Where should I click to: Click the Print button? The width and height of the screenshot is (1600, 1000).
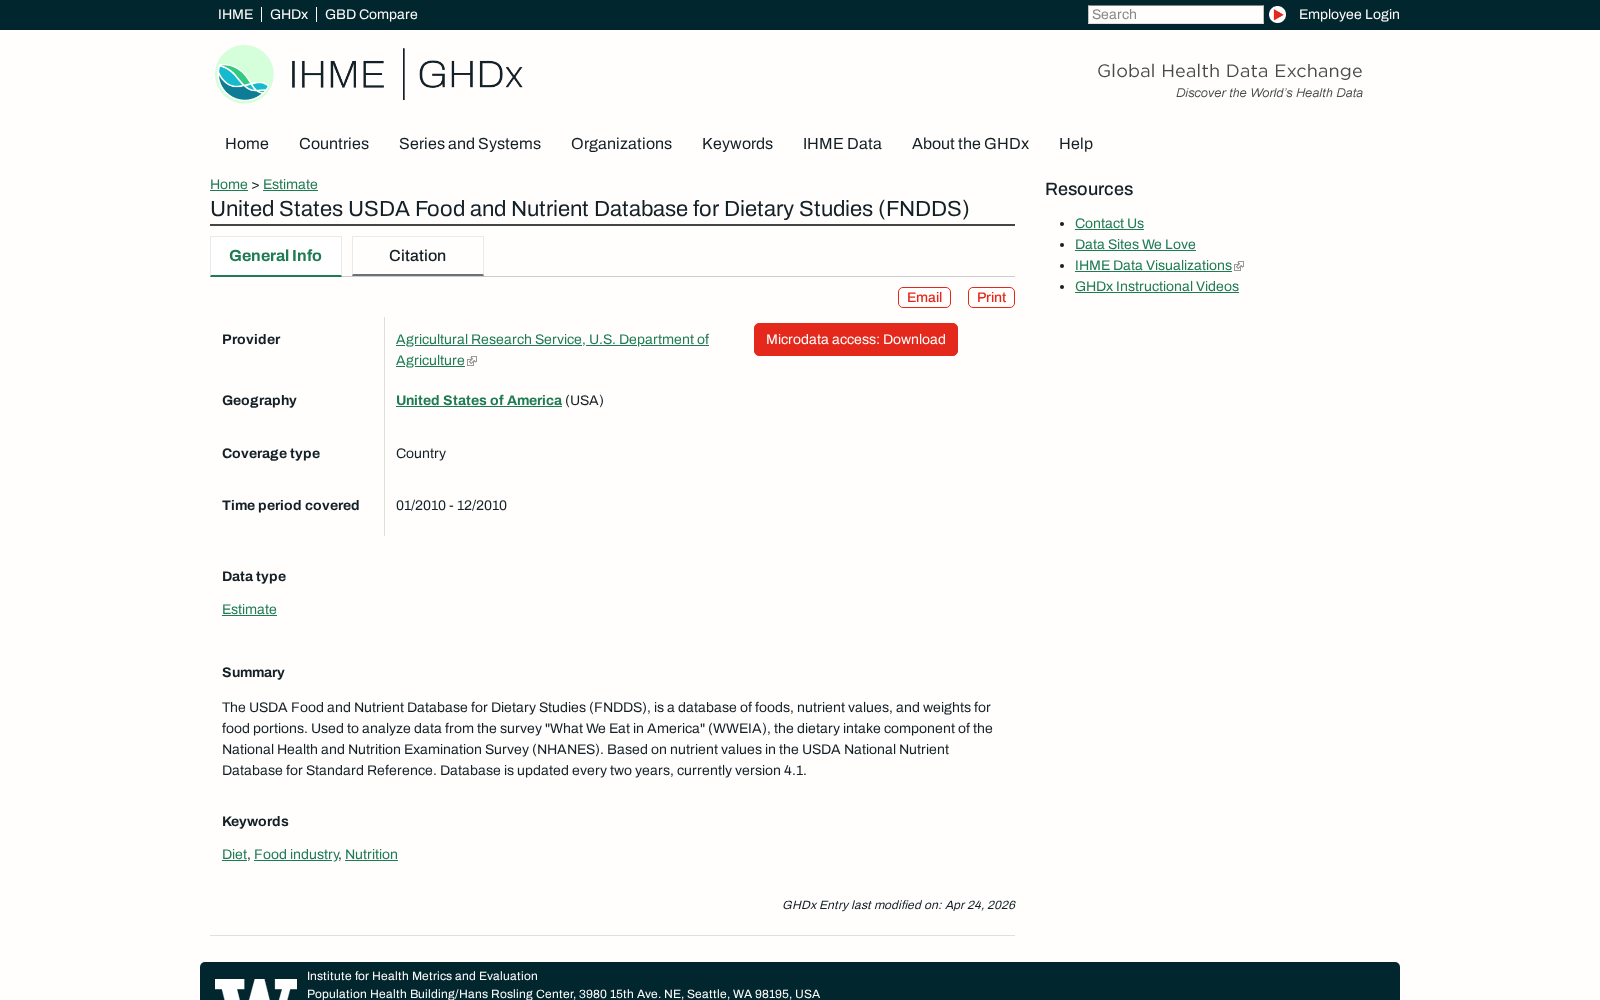(991, 298)
